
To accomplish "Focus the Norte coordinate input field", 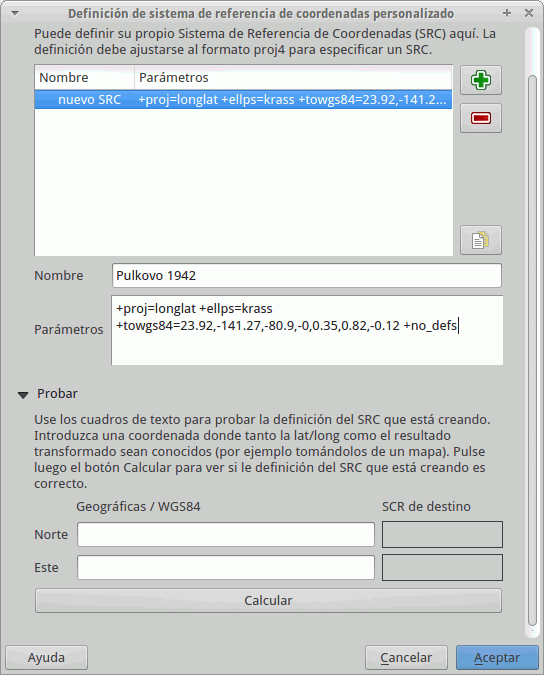I will tap(226, 535).
